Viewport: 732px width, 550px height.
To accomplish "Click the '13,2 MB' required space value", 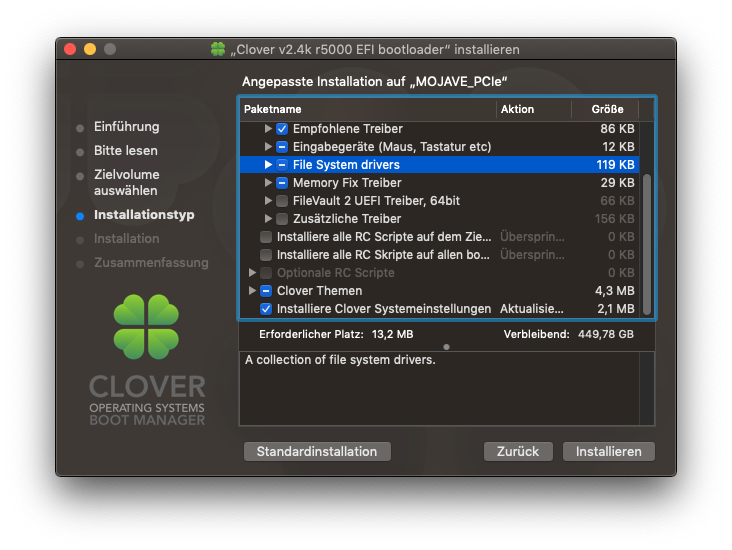I will (393, 334).
